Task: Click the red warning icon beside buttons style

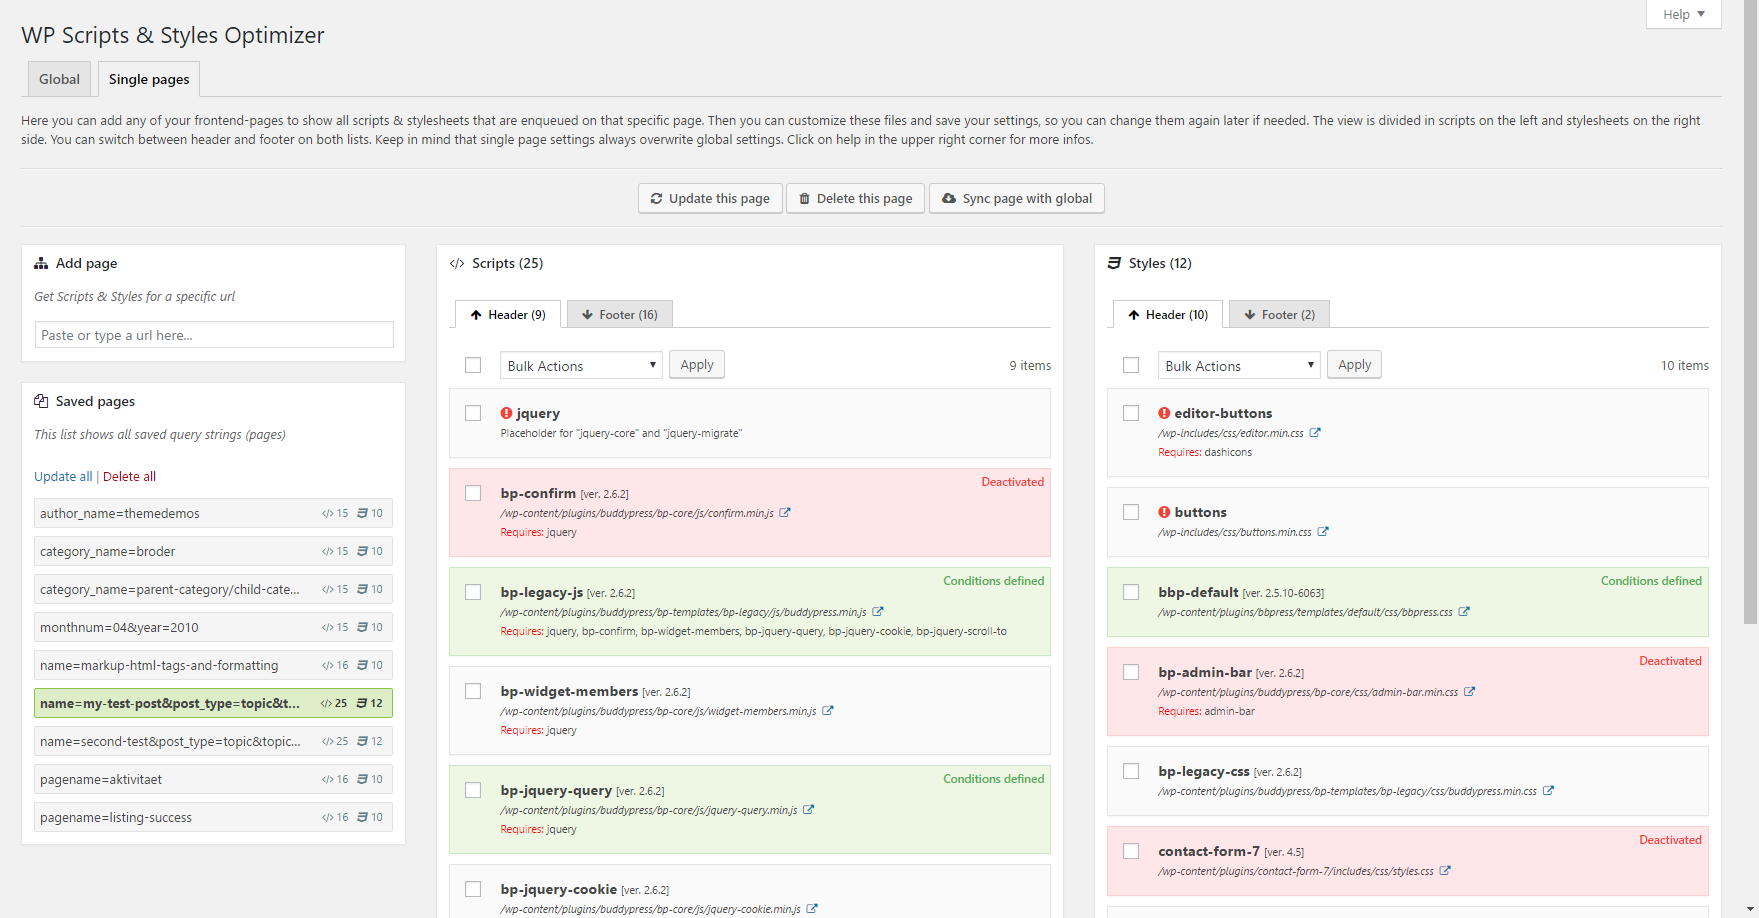Action: (1164, 512)
